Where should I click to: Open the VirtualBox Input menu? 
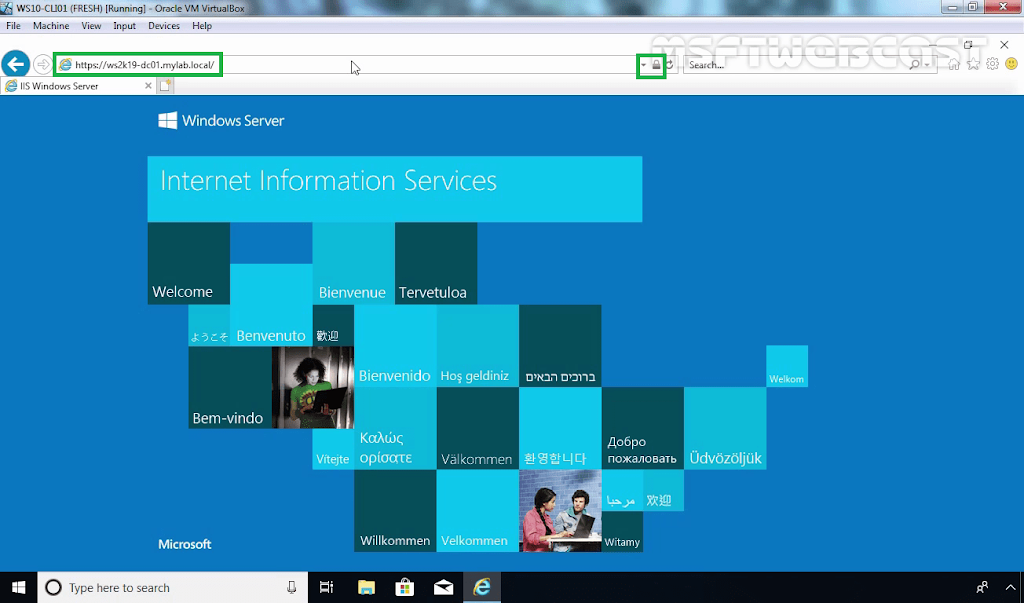coord(124,25)
